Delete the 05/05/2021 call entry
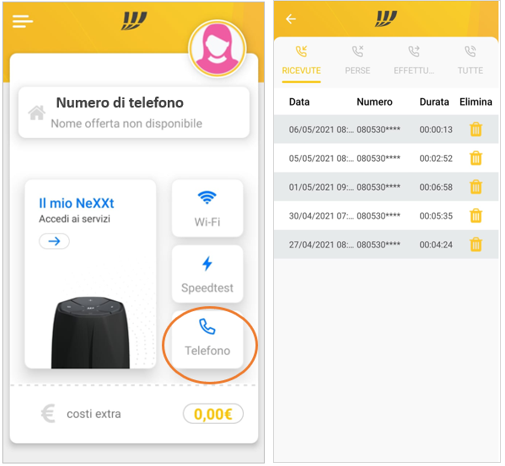The width and height of the screenshot is (505, 466). tap(476, 158)
